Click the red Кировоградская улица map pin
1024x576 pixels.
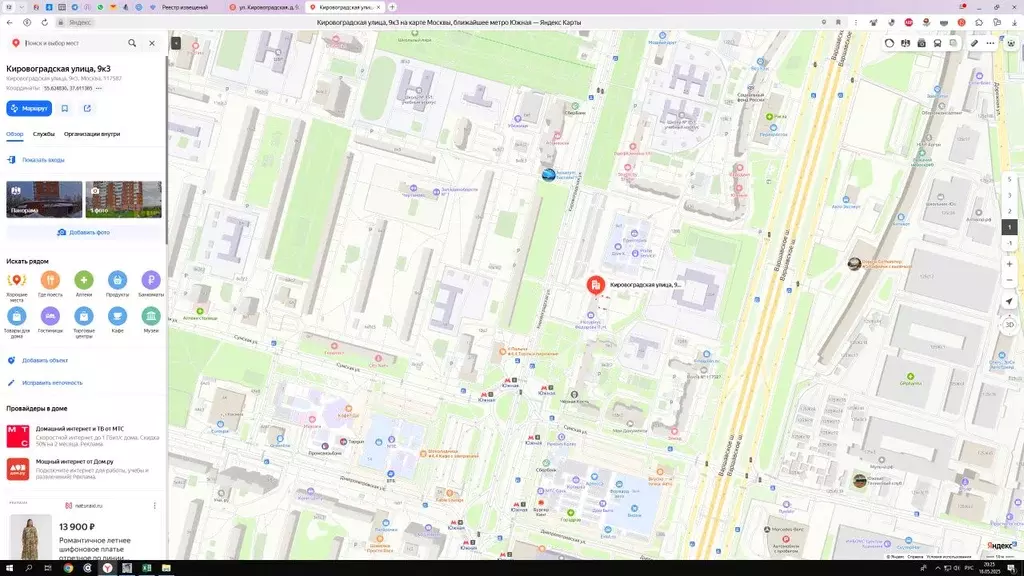(x=595, y=285)
